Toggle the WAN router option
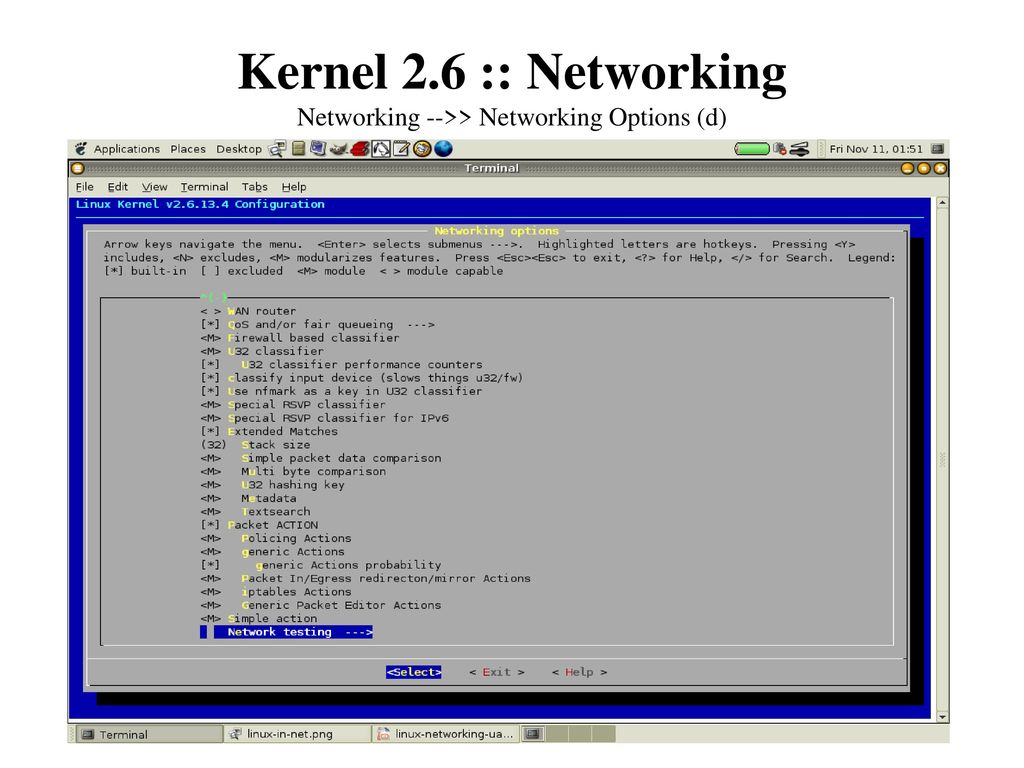This screenshot has height=768, width=1024. (x=248, y=312)
